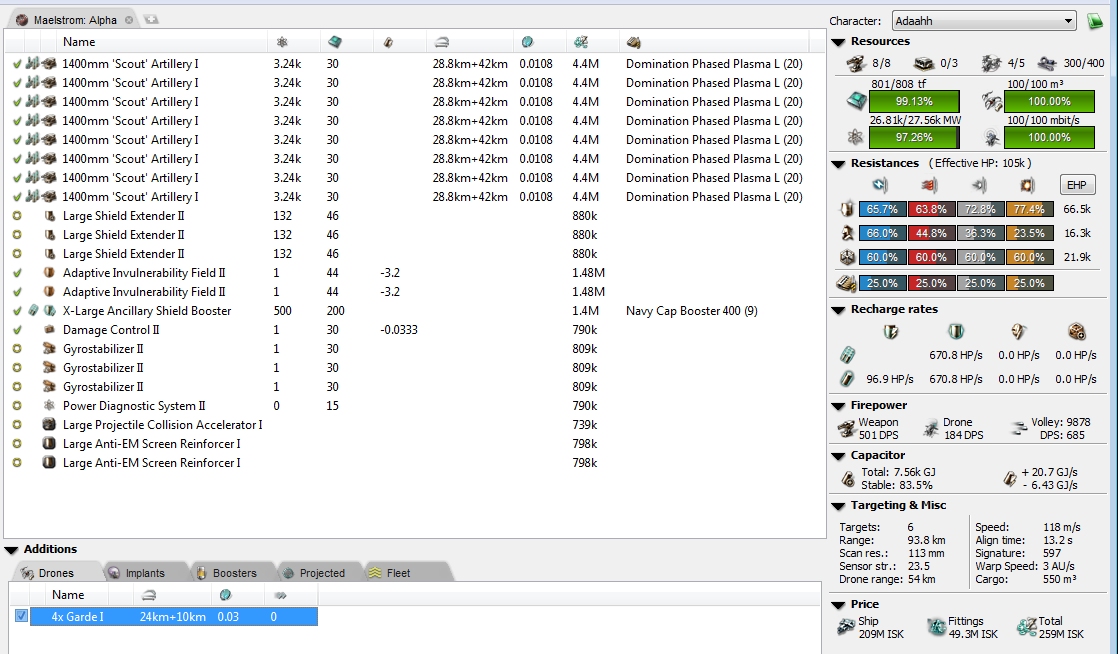The width and height of the screenshot is (1118, 654).
Task: Click the CPU usage 99.13% progress bar
Action: (x=914, y=101)
